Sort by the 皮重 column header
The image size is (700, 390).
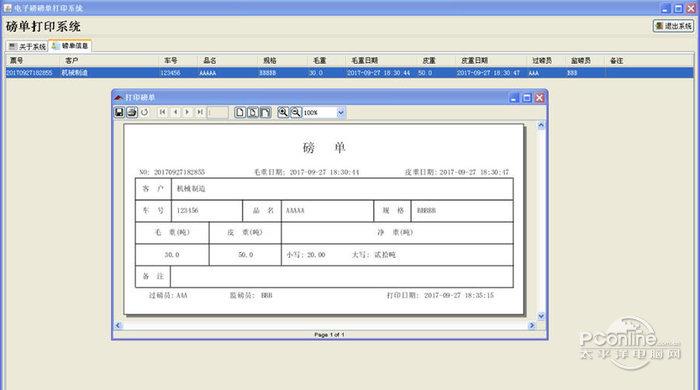click(x=436, y=60)
